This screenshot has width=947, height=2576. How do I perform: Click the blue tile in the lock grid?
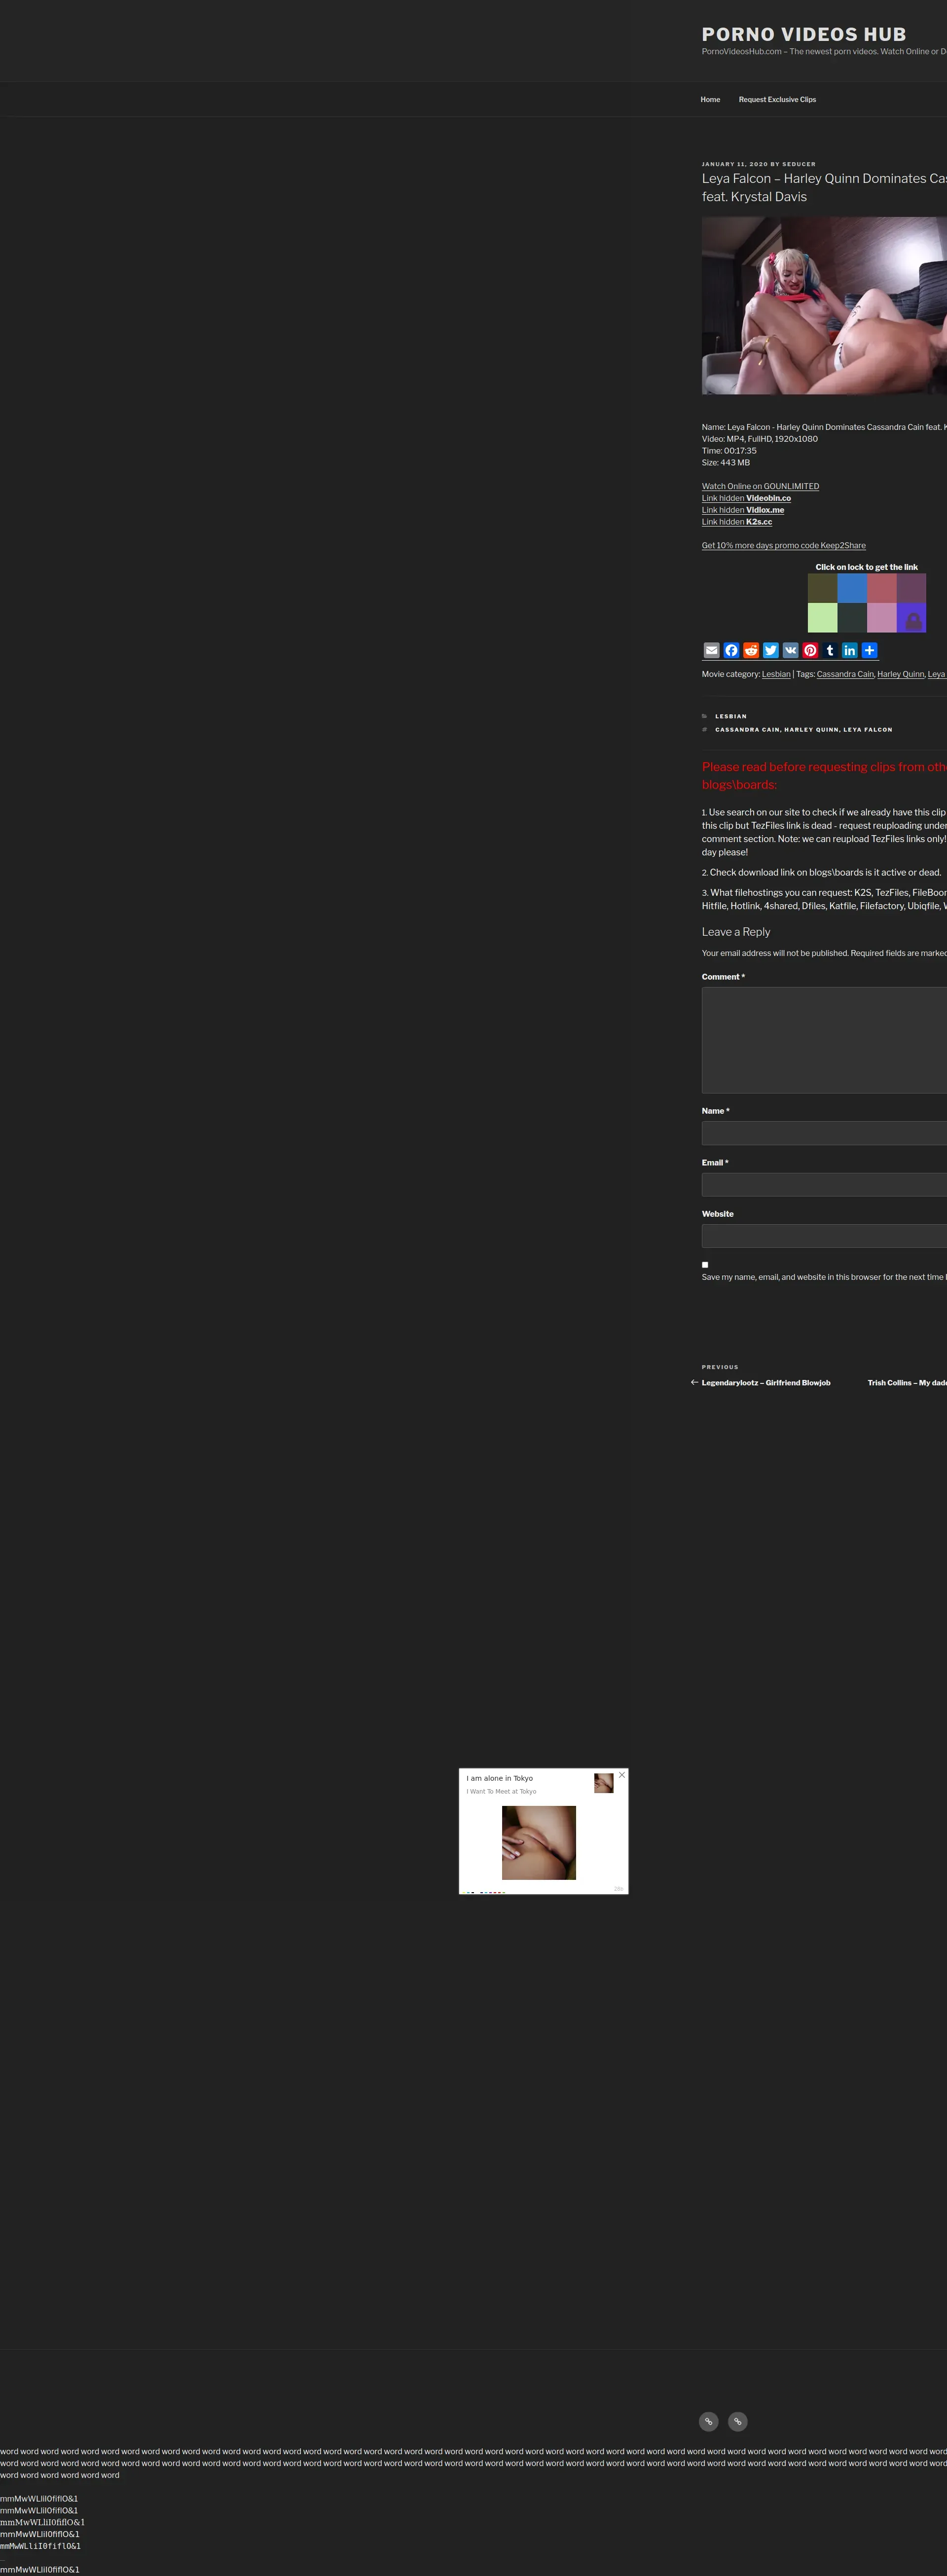852,588
